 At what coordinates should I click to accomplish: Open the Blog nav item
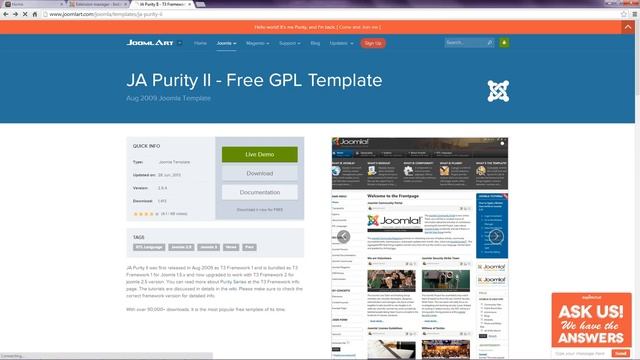[315, 43]
